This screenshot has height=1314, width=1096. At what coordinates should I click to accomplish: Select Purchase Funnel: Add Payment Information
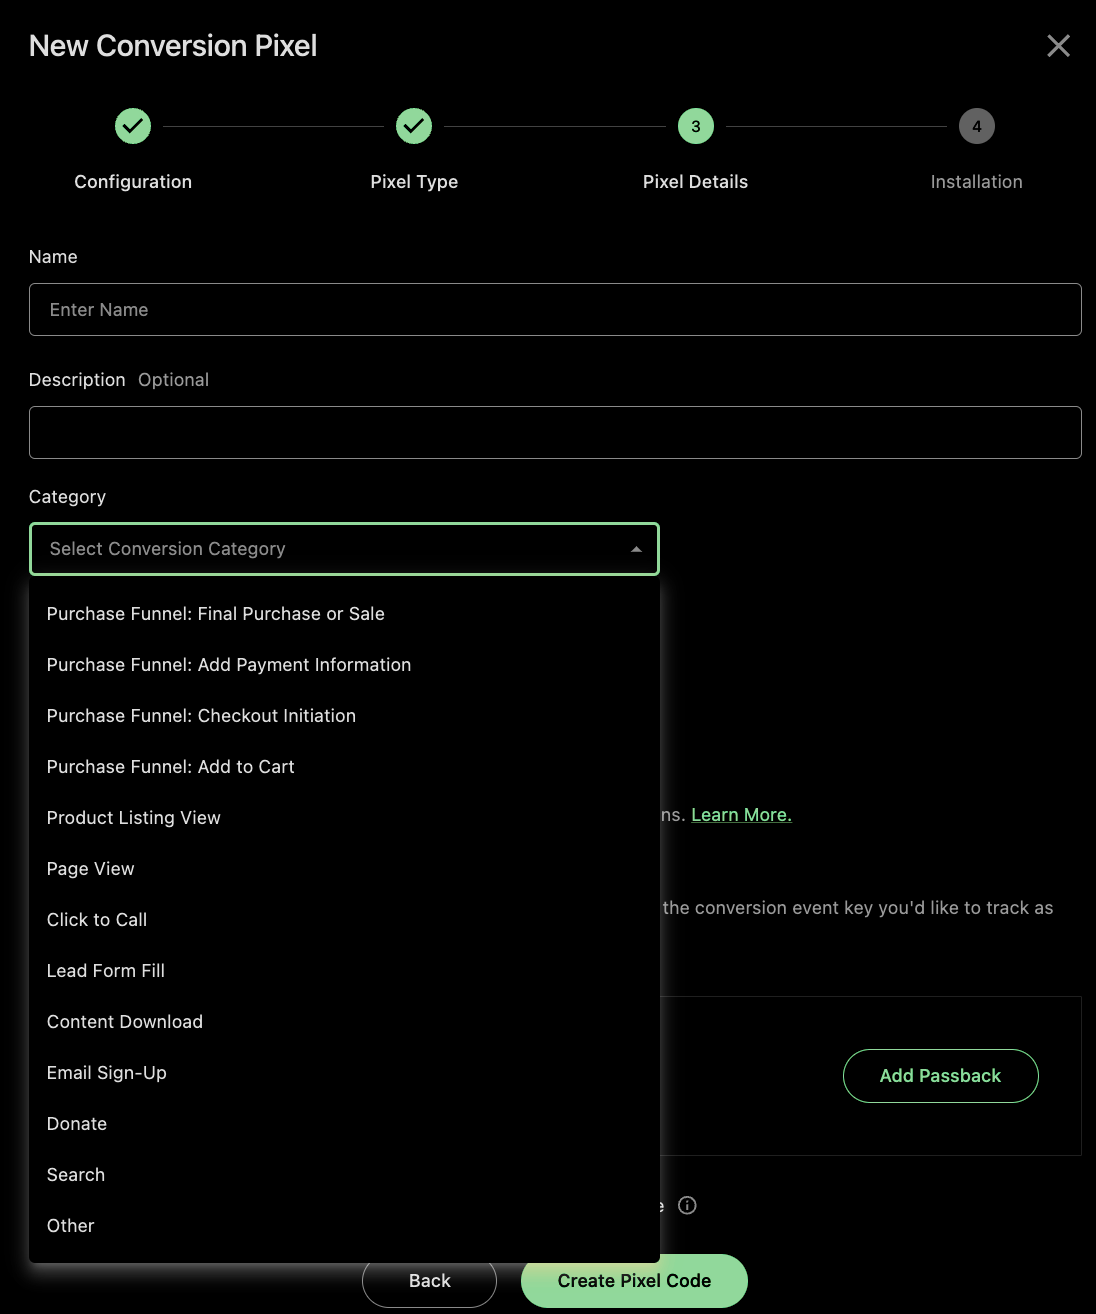(x=344, y=665)
